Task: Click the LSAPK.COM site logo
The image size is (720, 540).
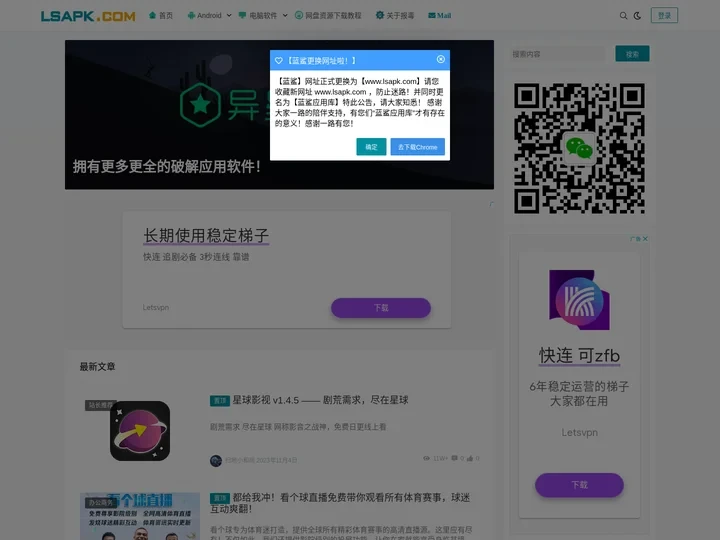Action: pyautogui.click(x=88, y=16)
